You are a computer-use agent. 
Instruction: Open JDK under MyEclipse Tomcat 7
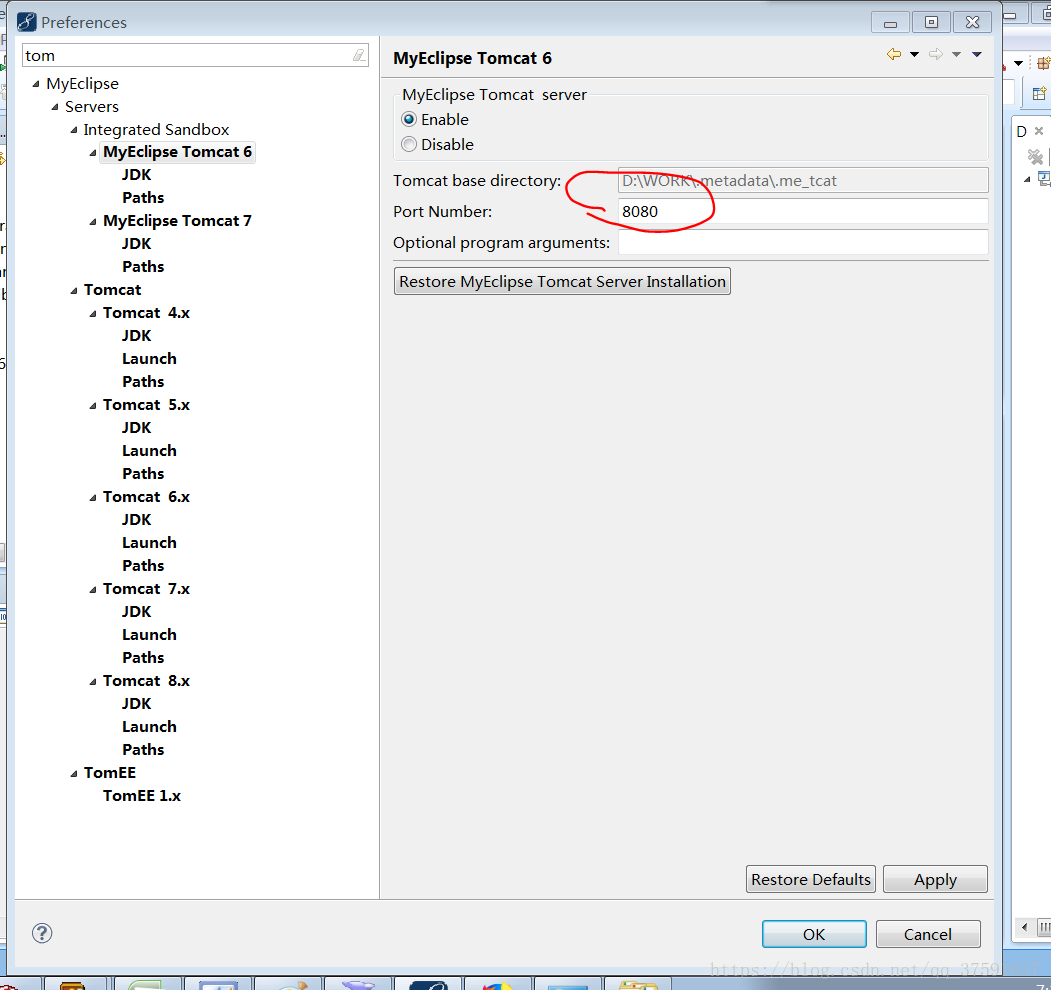(137, 244)
